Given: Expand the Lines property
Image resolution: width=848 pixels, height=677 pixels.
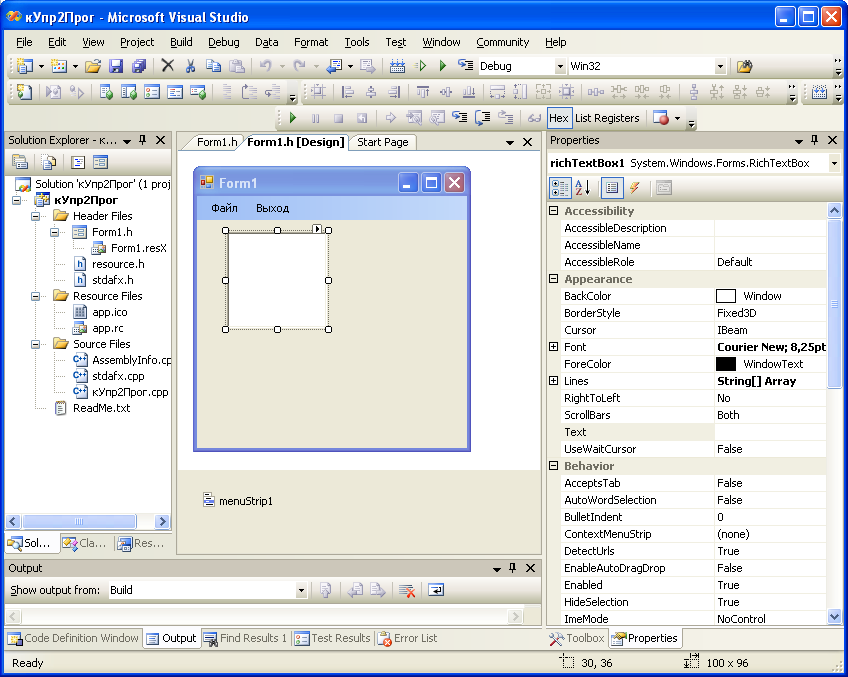Looking at the screenshot, I should tap(553, 381).
